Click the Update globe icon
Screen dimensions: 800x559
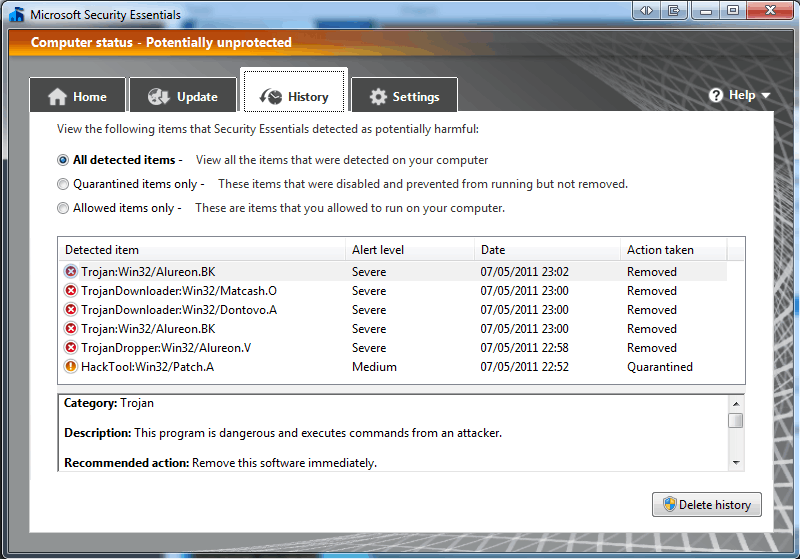pyautogui.click(x=158, y=96)
